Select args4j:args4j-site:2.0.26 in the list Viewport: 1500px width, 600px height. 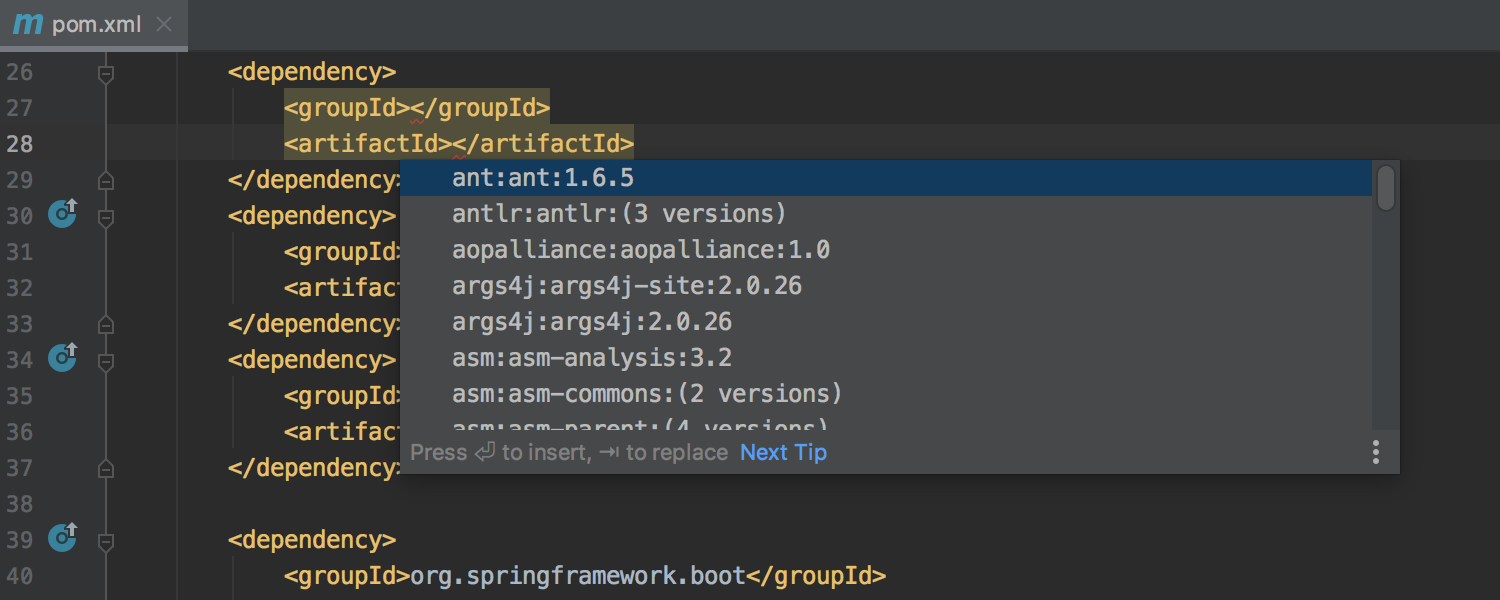[x=886, y=286]
